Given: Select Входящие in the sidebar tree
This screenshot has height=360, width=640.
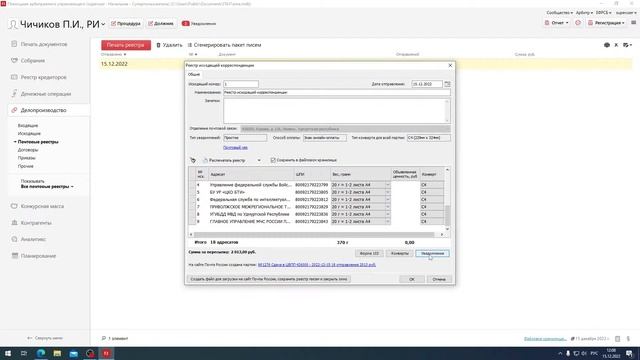Looking at the screenshot, I should pos(28,126).
